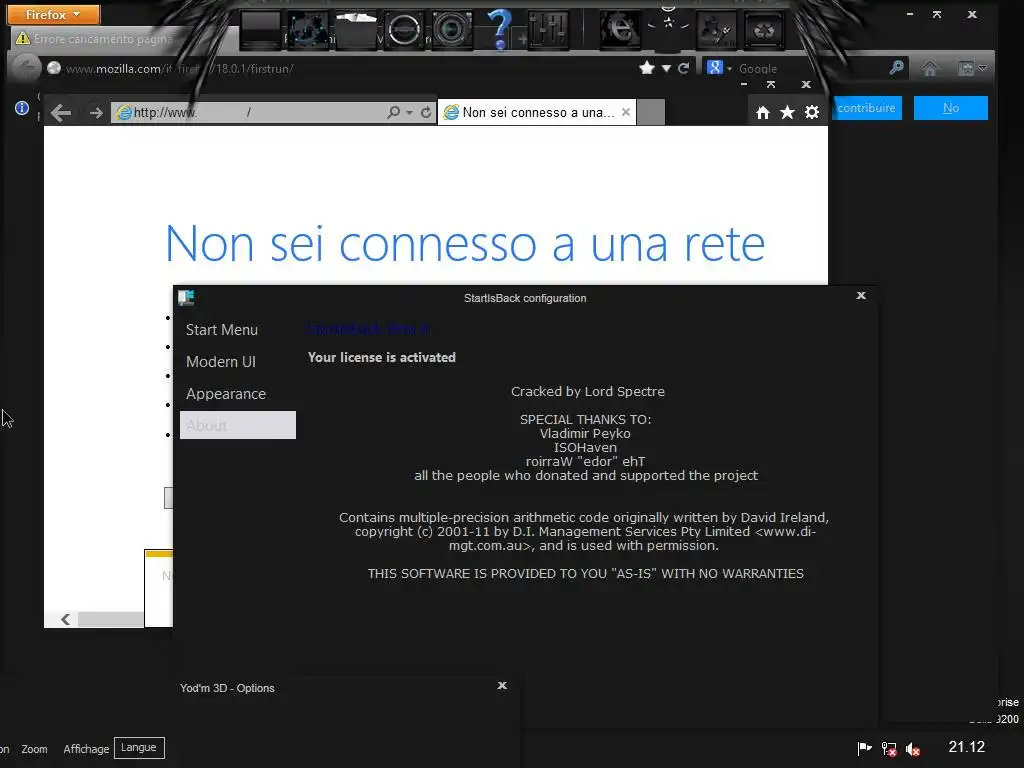1024x768 pixels.
Task: Open the dock recycle bin icon
Action: [x=764, y=30]
